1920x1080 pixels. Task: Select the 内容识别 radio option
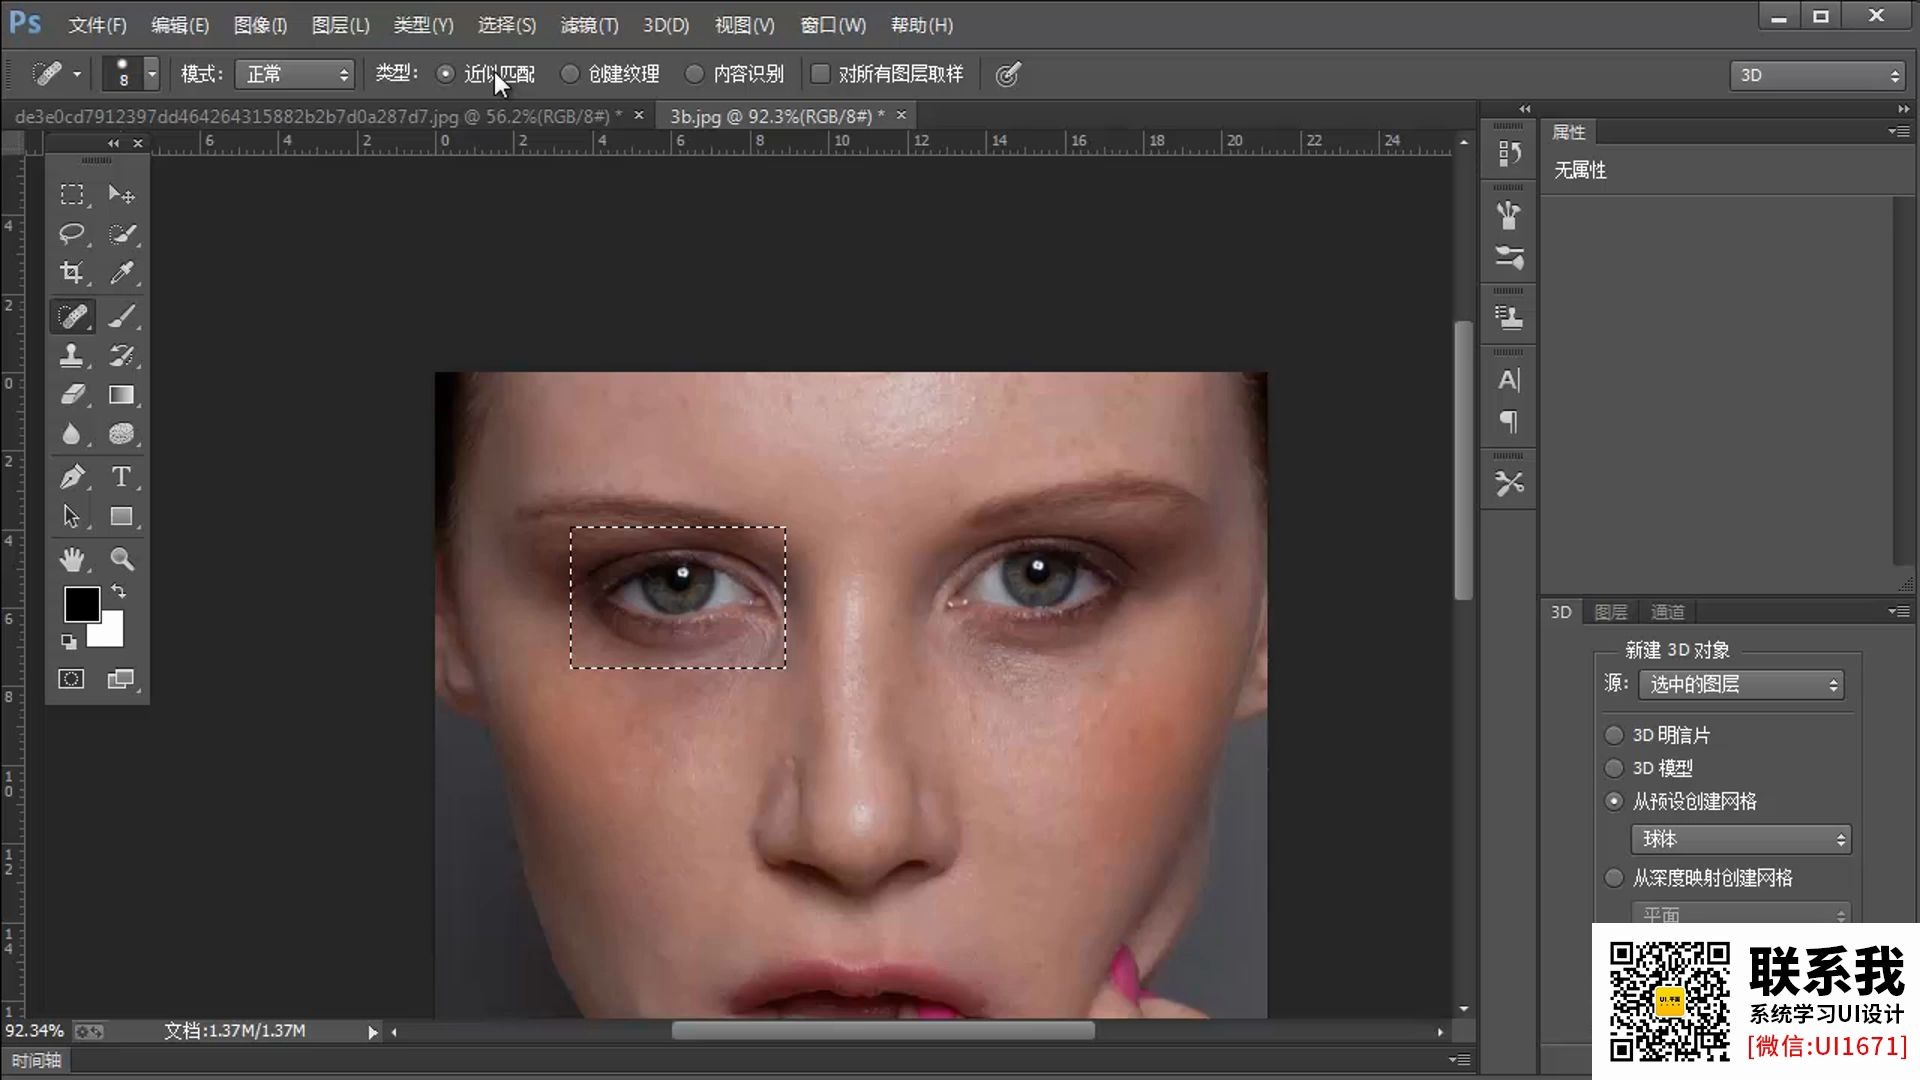(694, 74)
